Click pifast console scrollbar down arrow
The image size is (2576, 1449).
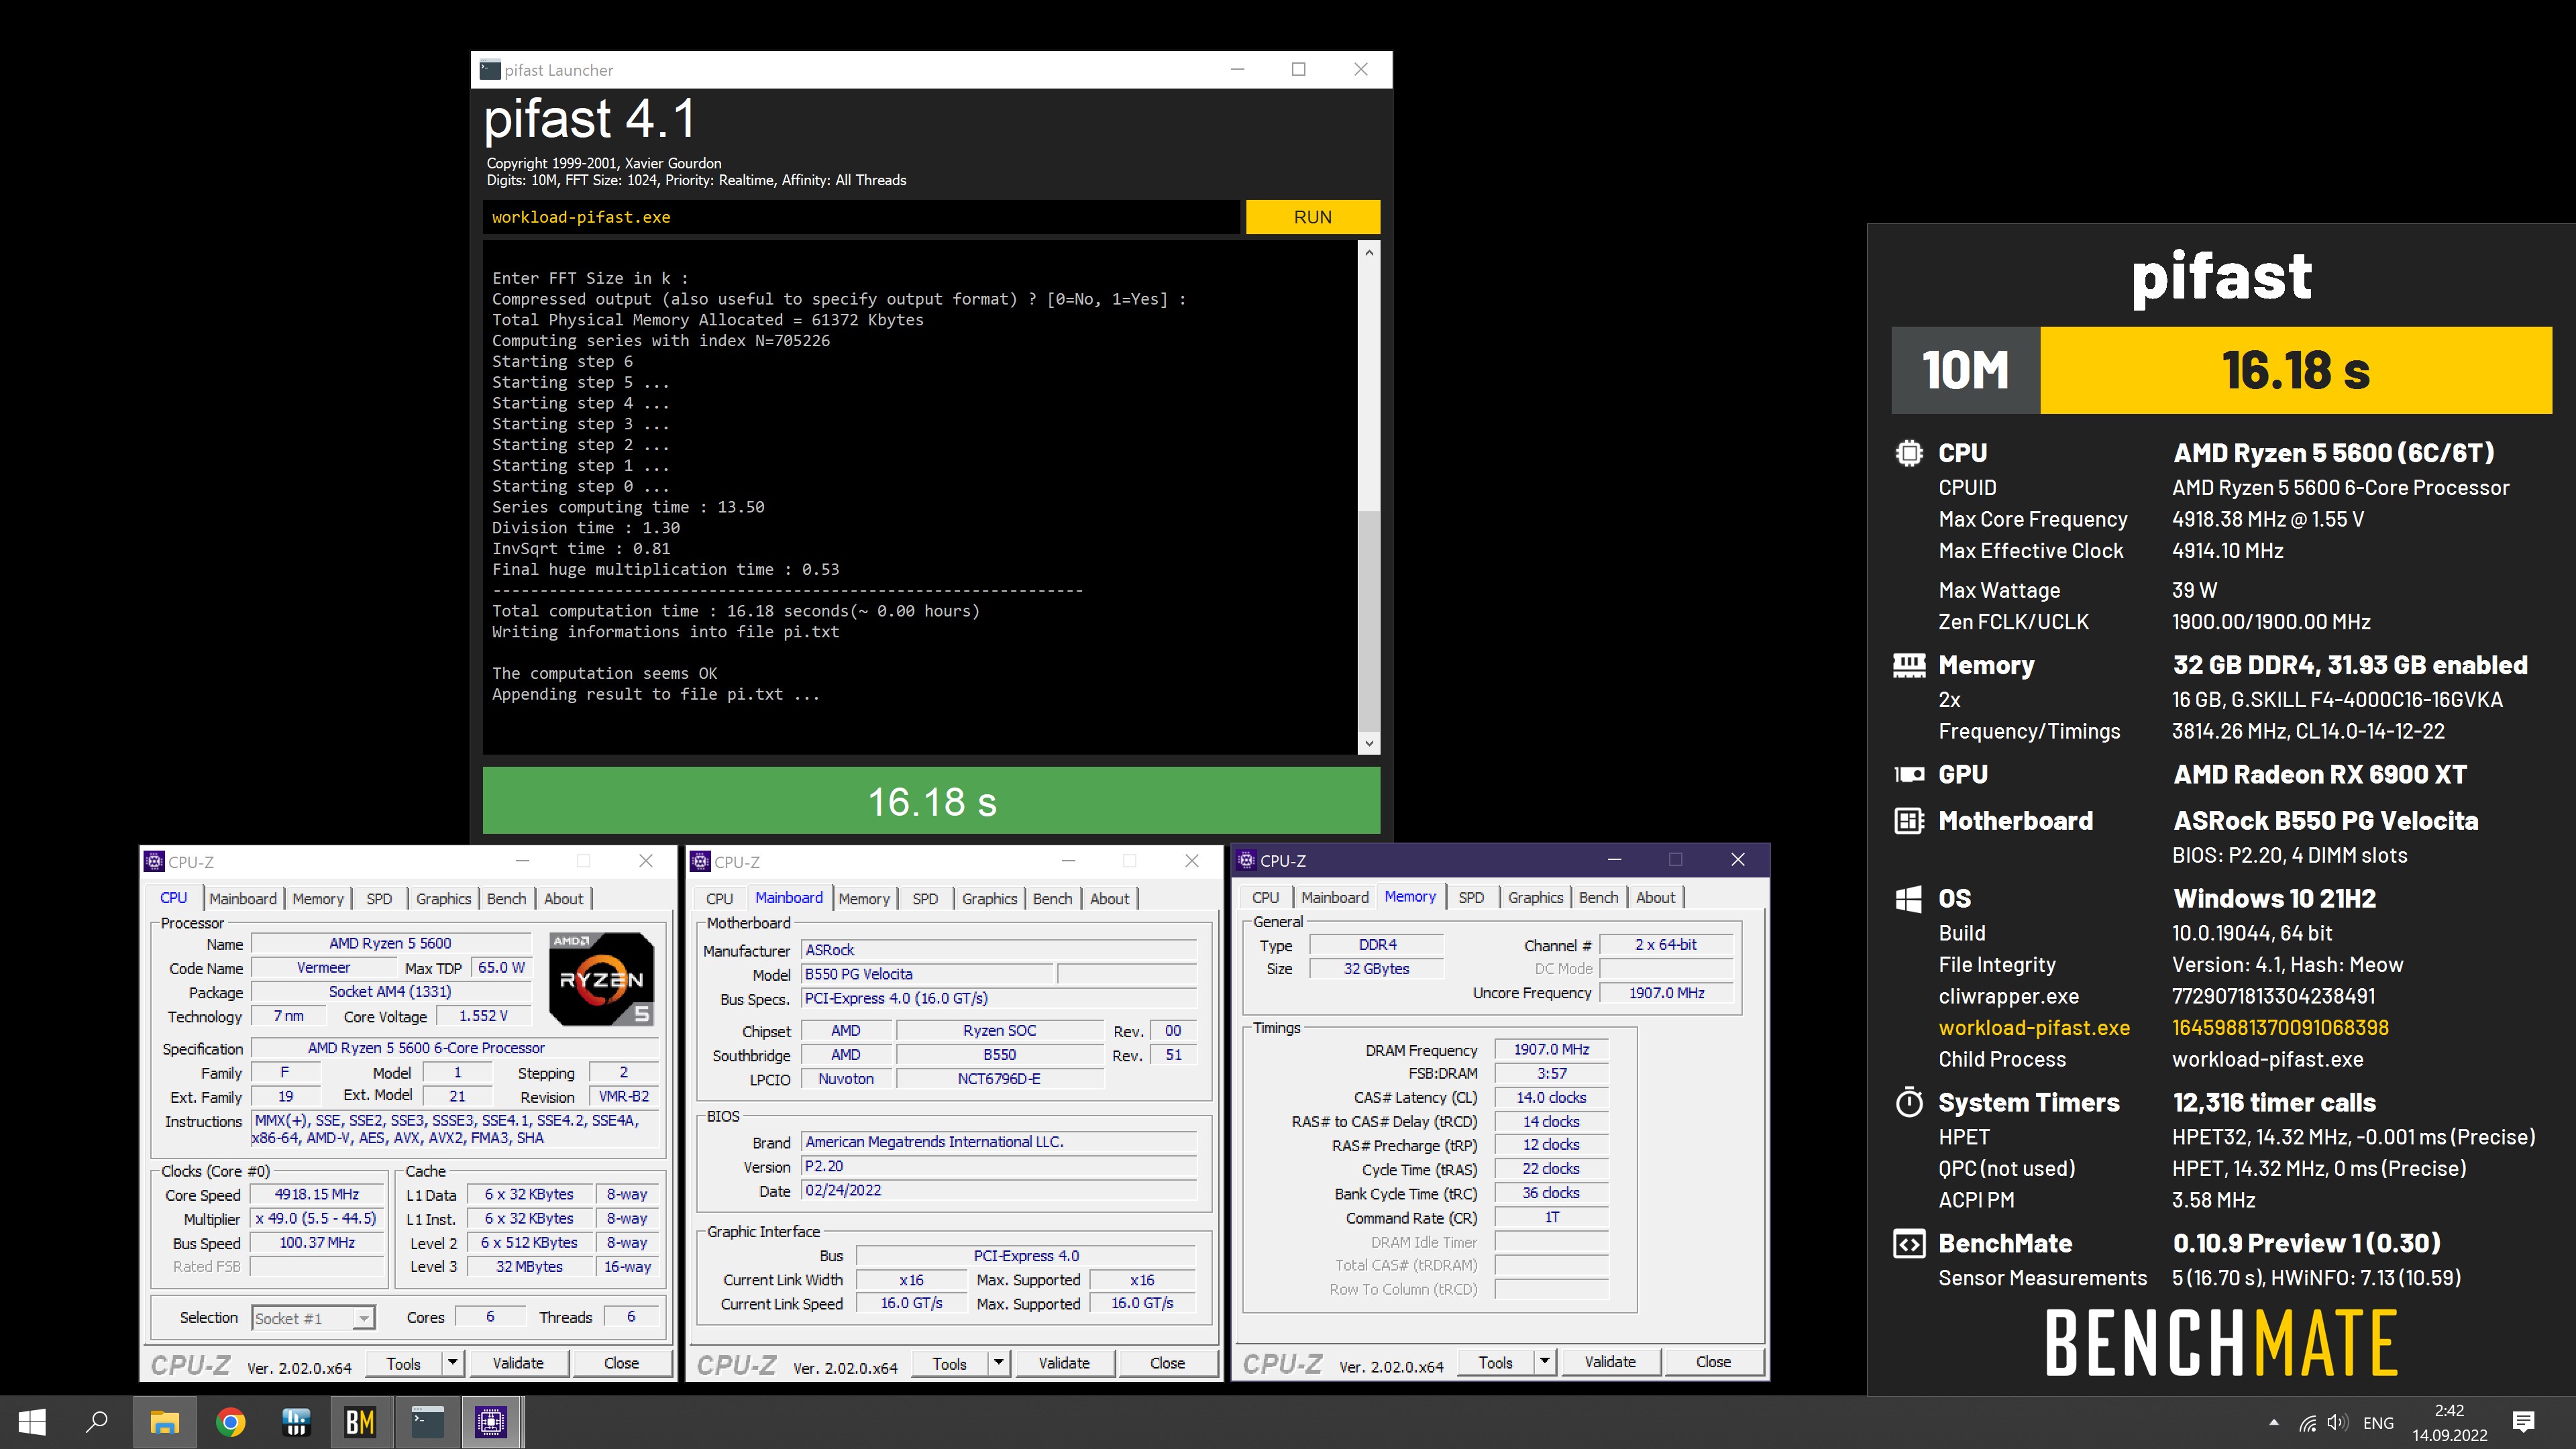pyautogui.click(x=1369, y=743)
